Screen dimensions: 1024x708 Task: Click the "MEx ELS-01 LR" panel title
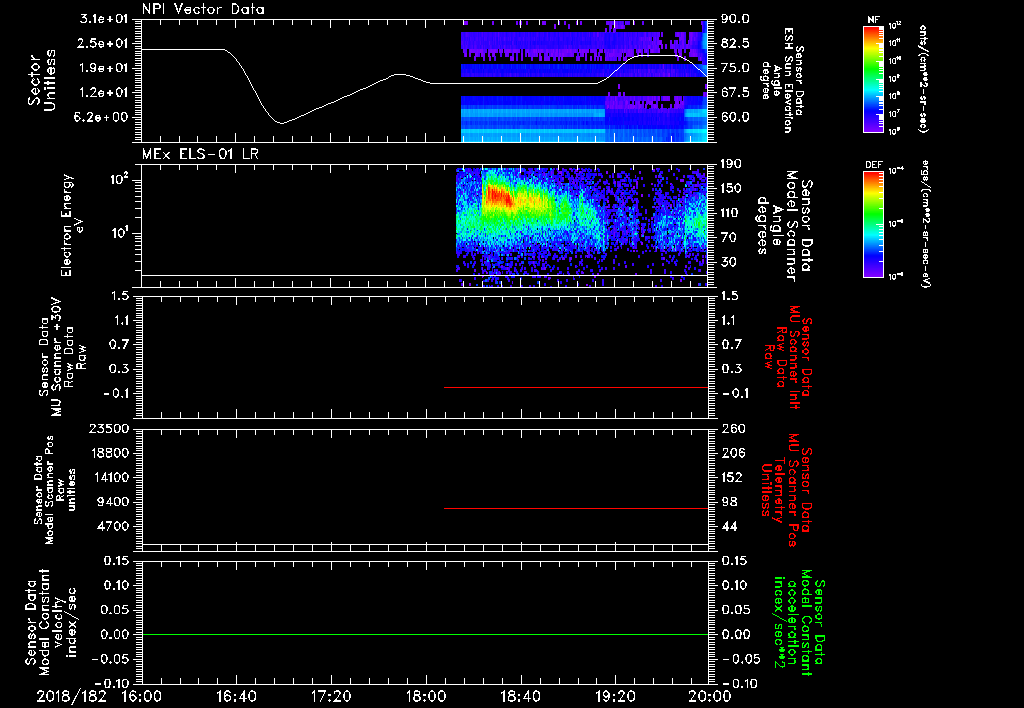click(x=200, y=154)
